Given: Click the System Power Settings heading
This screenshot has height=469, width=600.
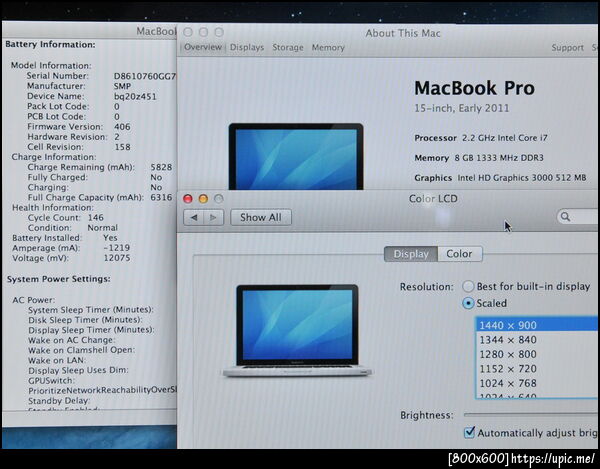Looking at the screenshot, I should [x=59, y=279].
